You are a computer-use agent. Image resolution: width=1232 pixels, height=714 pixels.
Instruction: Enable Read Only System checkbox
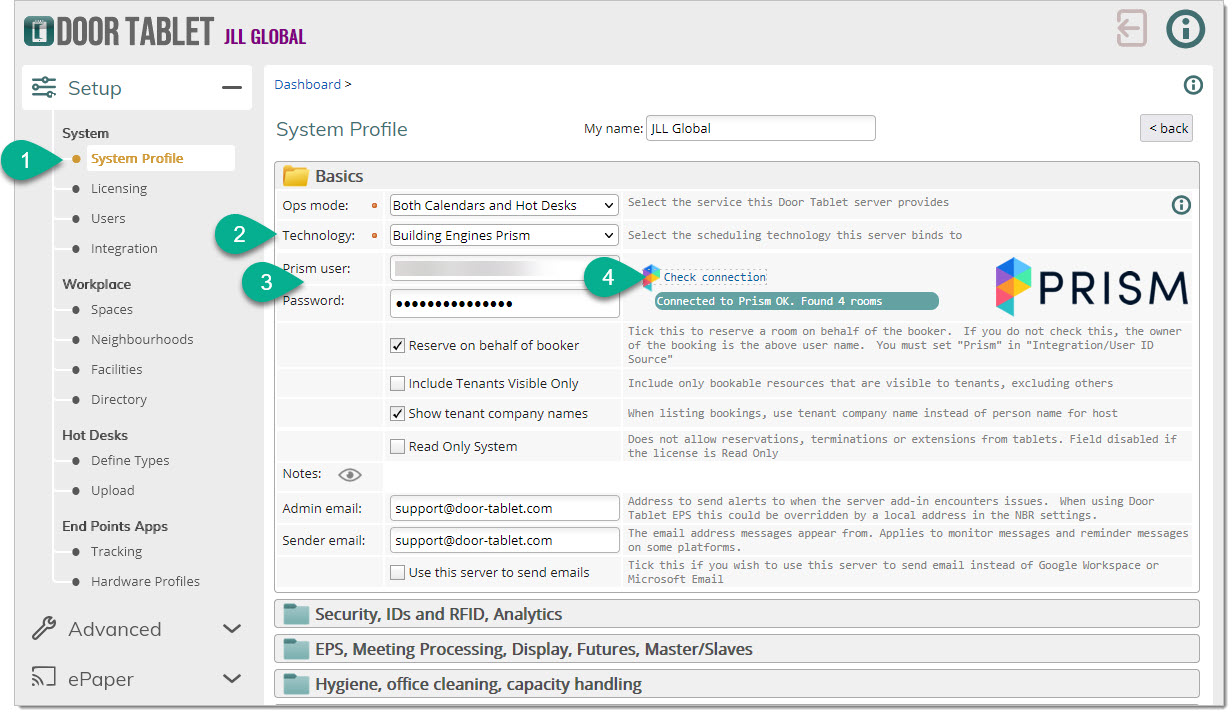click(398, 447)
